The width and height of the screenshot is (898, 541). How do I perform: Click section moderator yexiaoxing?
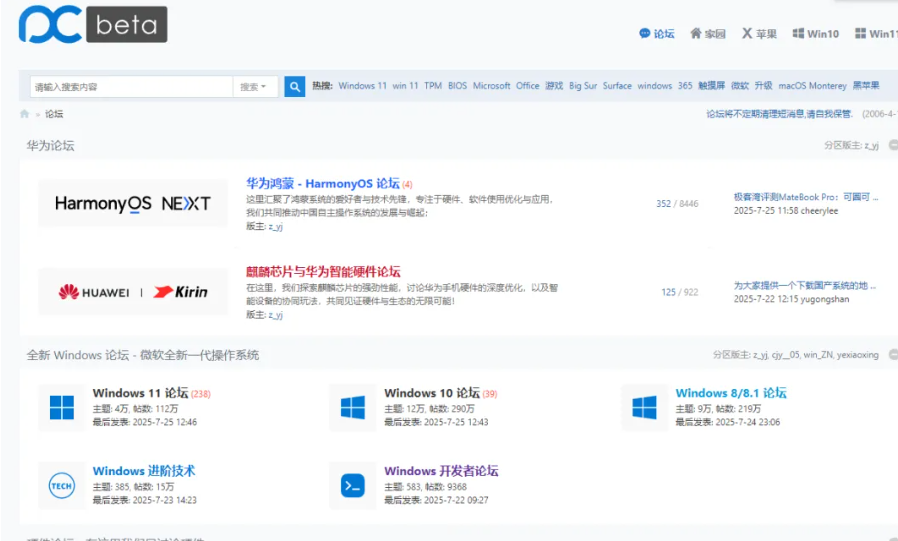point(857,355)
